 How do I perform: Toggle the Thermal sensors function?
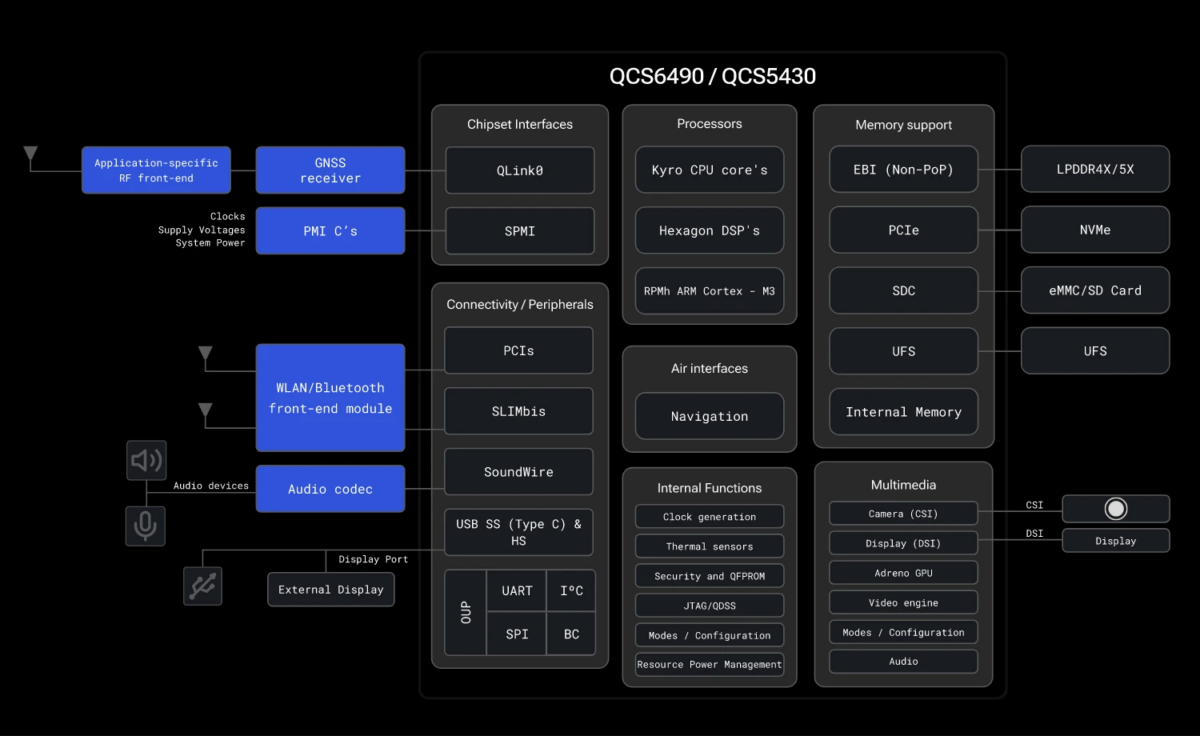pyautogui.click(x=709, y=546)
